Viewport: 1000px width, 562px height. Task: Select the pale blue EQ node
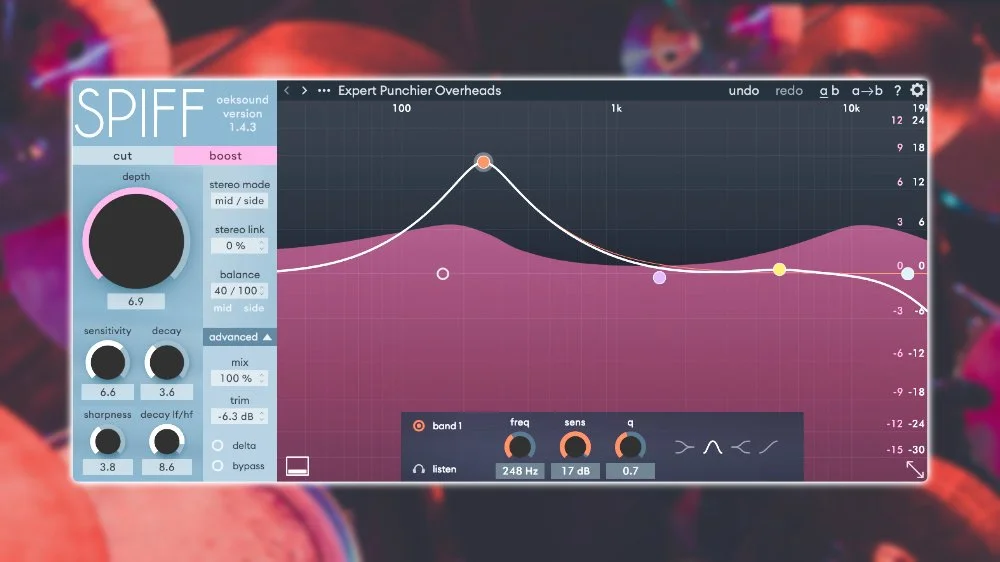908,274
